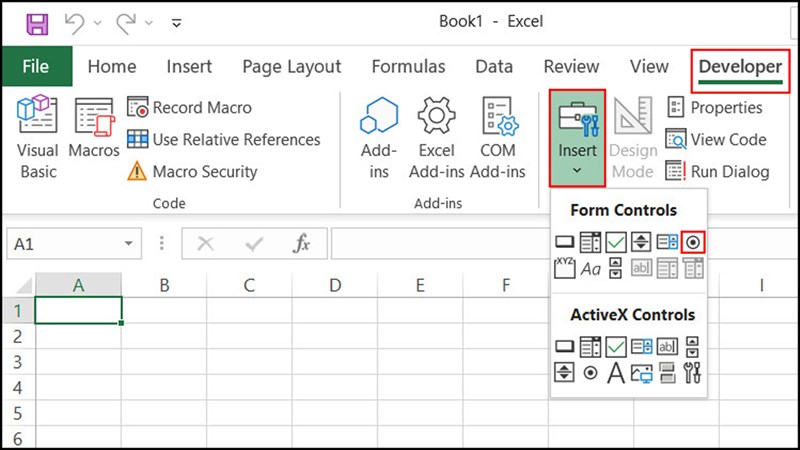This screenshot has height=450, width=800.
Task: Insert ActiveX Combo Box
Action: click(x=590, y=347)
